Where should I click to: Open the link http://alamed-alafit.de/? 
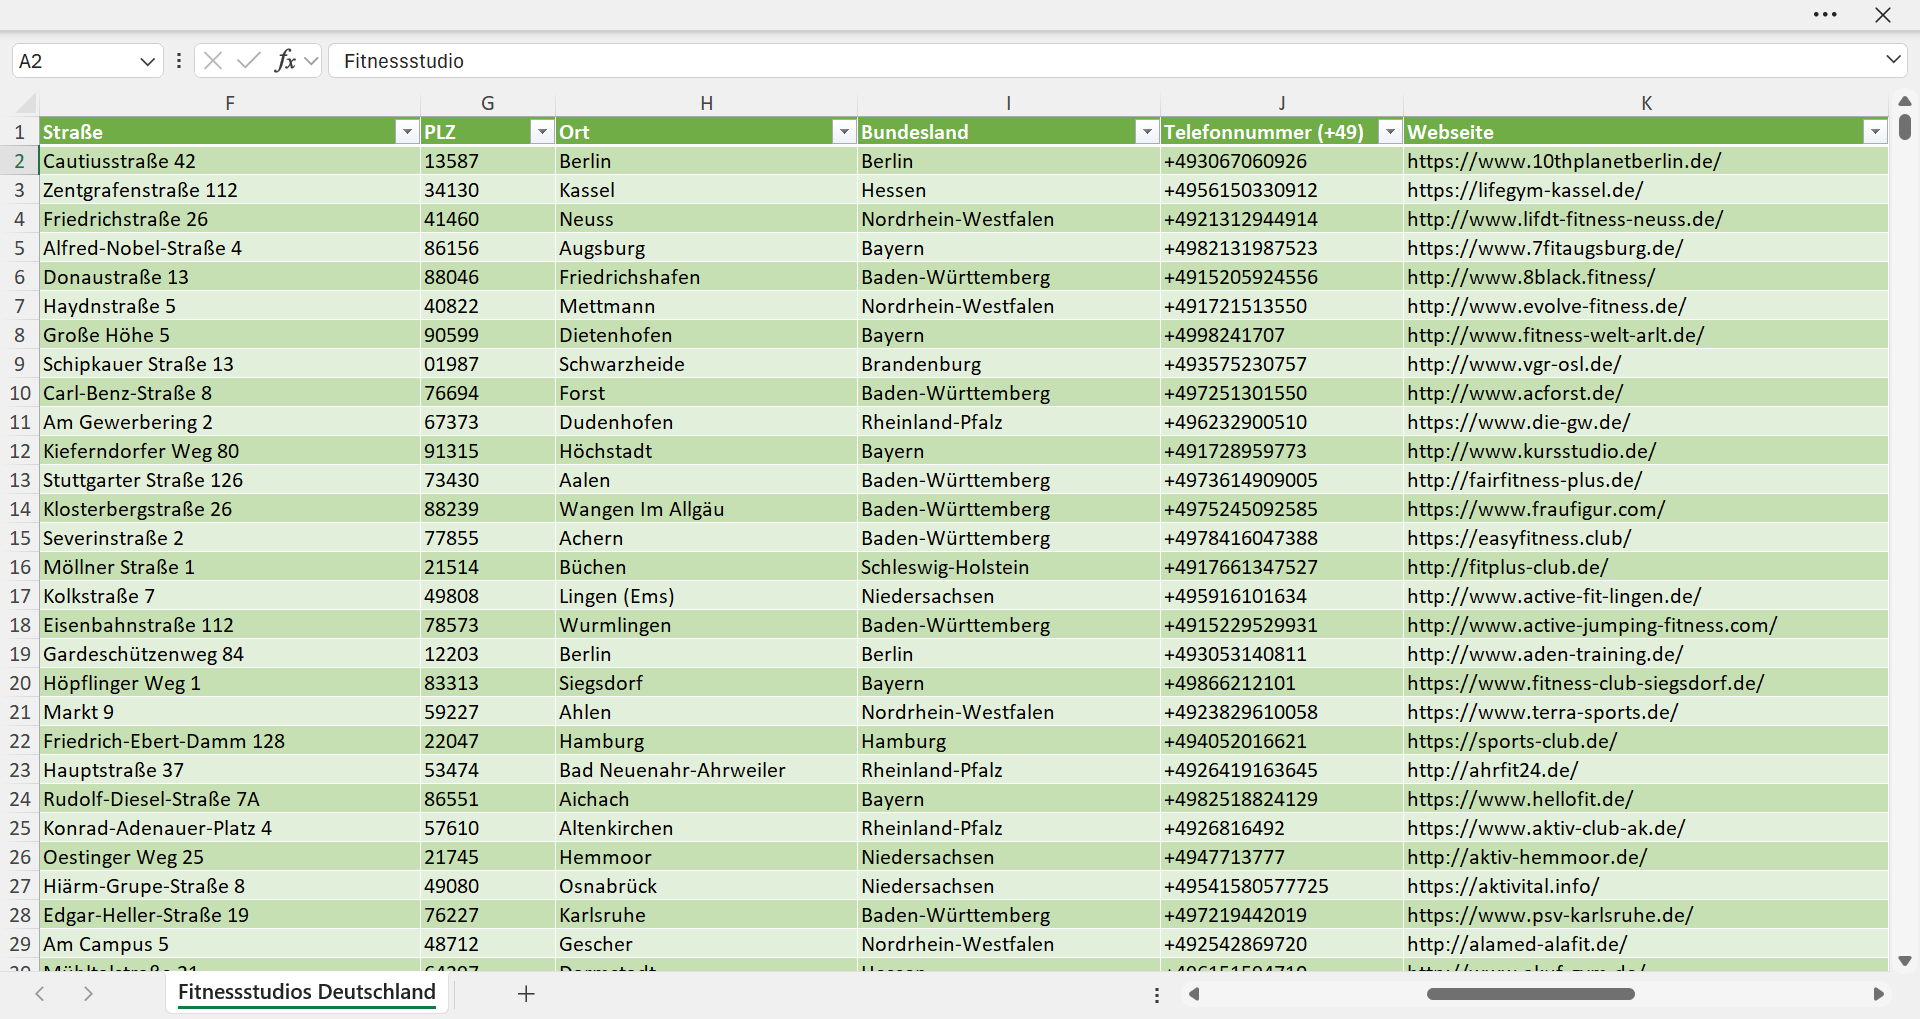(x=1517, y=944)
